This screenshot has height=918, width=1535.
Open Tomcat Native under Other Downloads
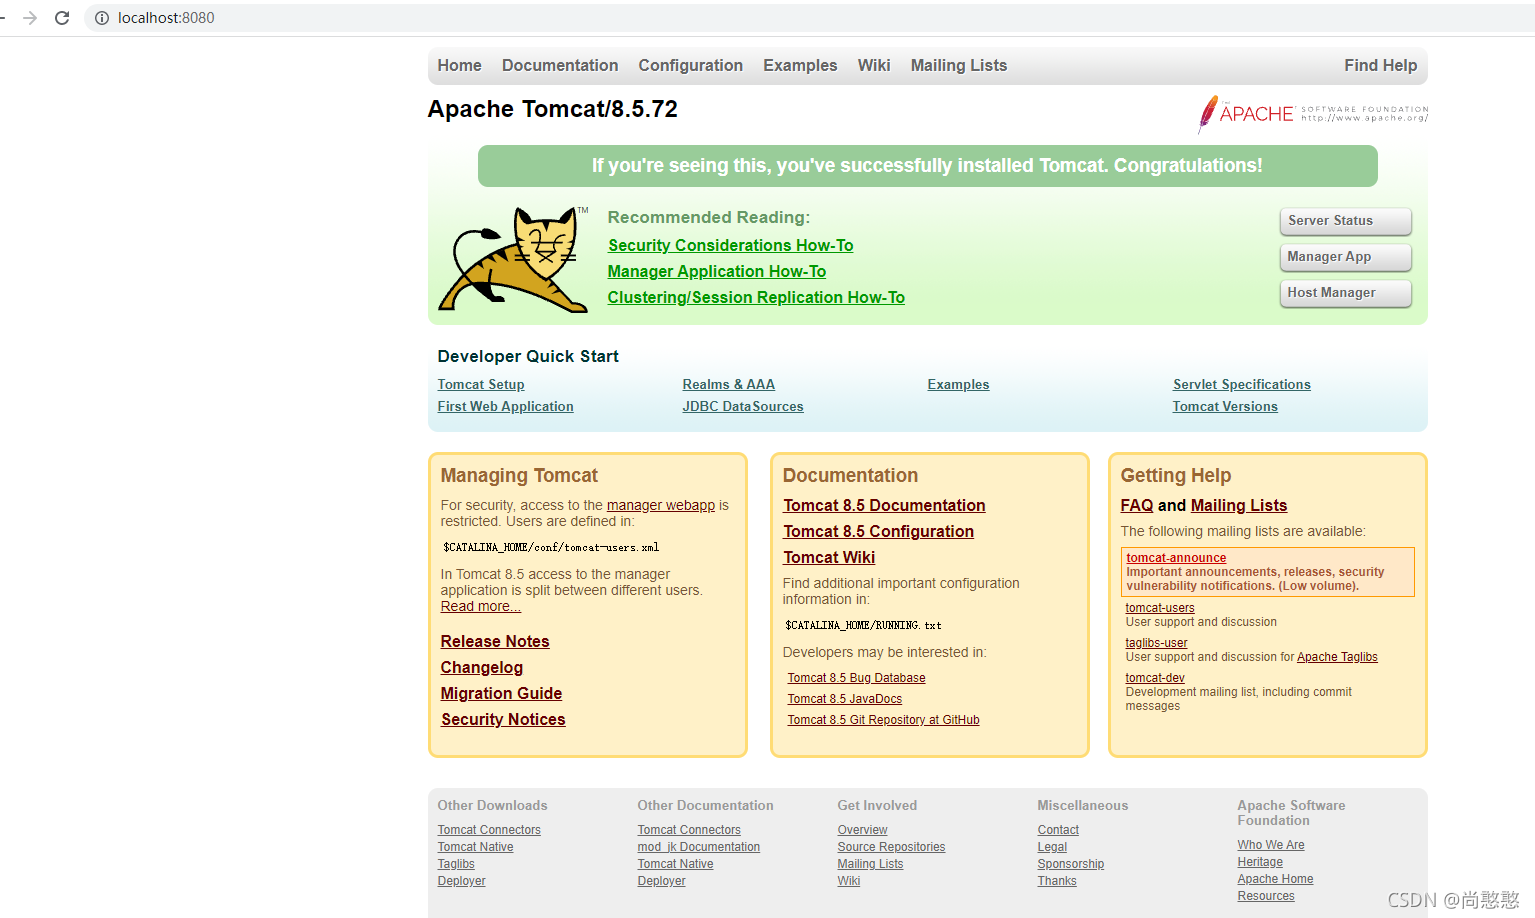click(475, 847)
